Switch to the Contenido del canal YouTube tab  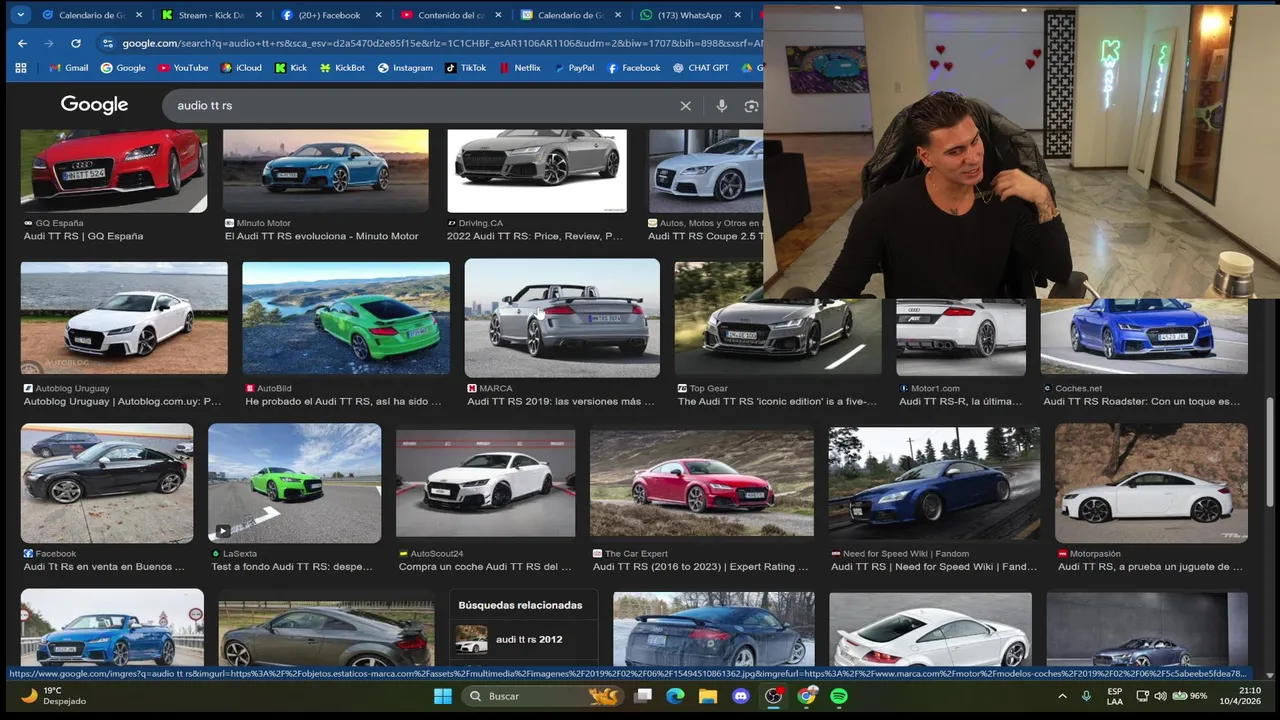point(450,15)
